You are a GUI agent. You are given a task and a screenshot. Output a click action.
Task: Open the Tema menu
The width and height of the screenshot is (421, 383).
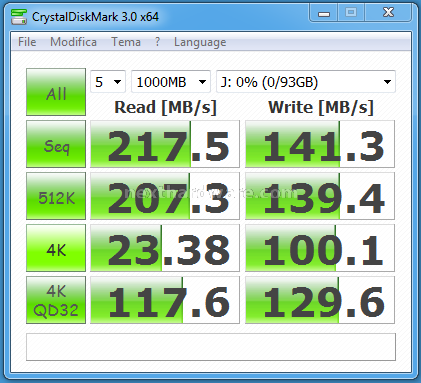(x=126, y=42)
